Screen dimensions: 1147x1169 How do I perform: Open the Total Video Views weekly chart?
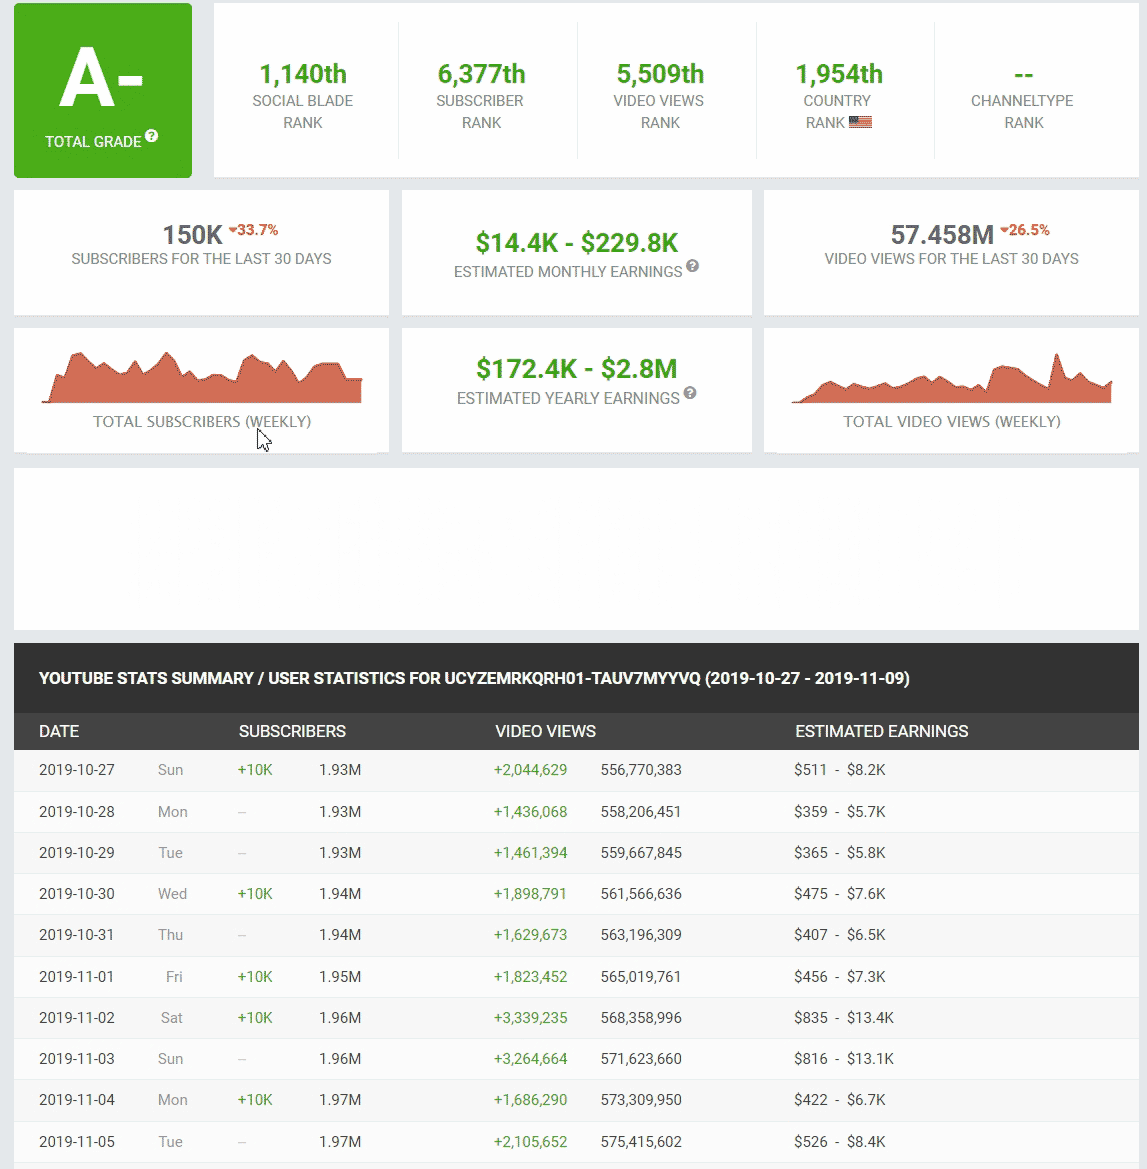coord(951,380)
